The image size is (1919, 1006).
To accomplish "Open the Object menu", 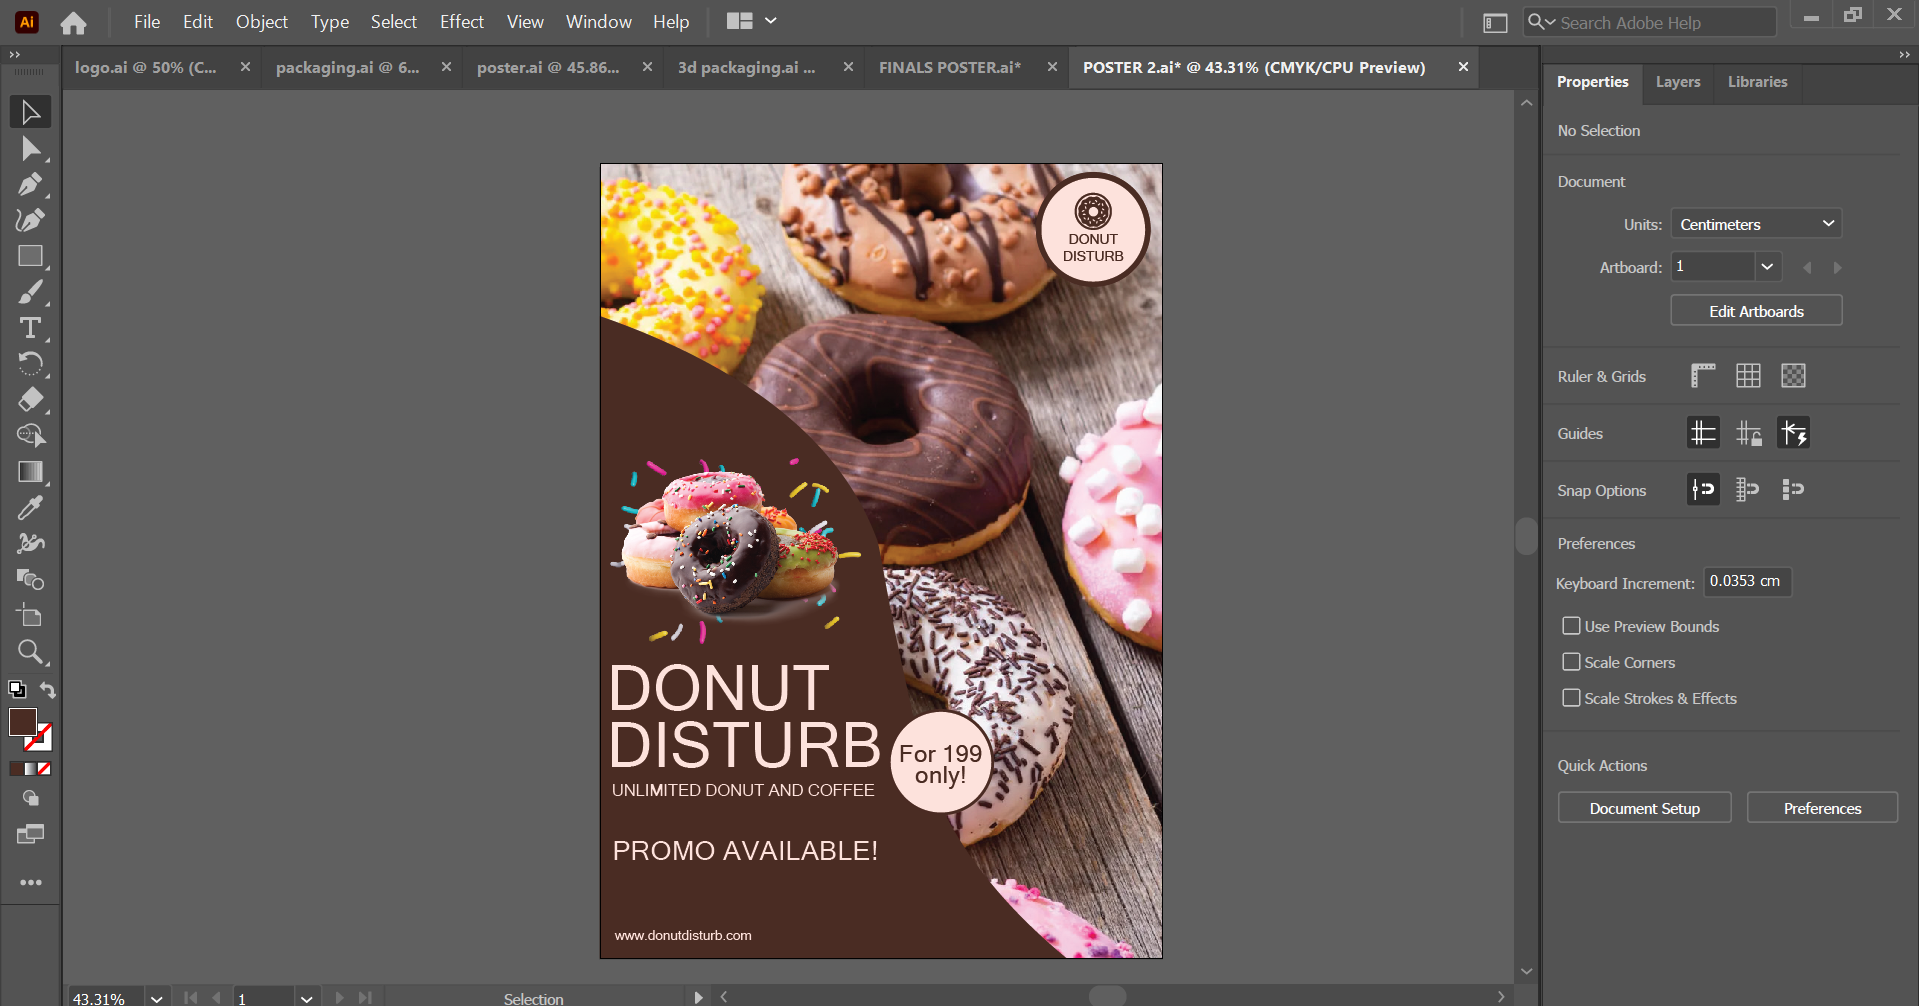I will (262, 22).
